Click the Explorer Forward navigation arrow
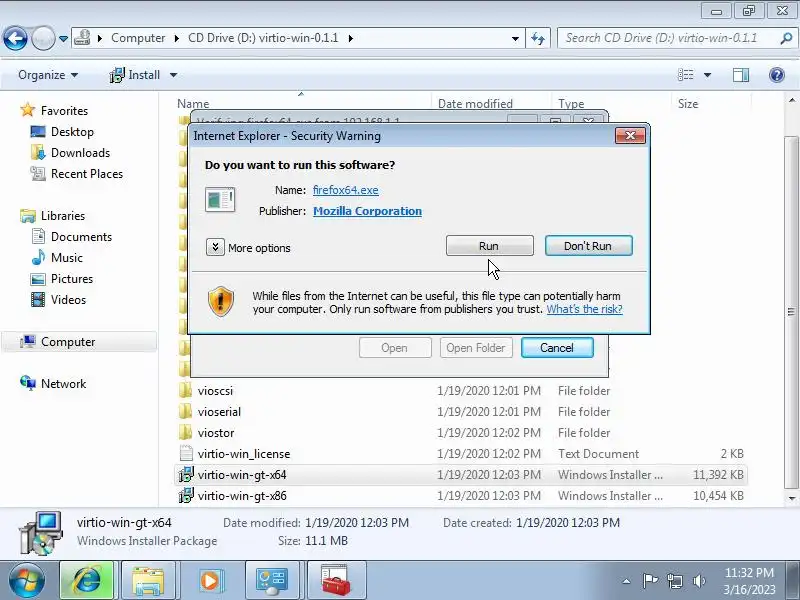This screenshot has width=800, height=600. tap(43, 38)
